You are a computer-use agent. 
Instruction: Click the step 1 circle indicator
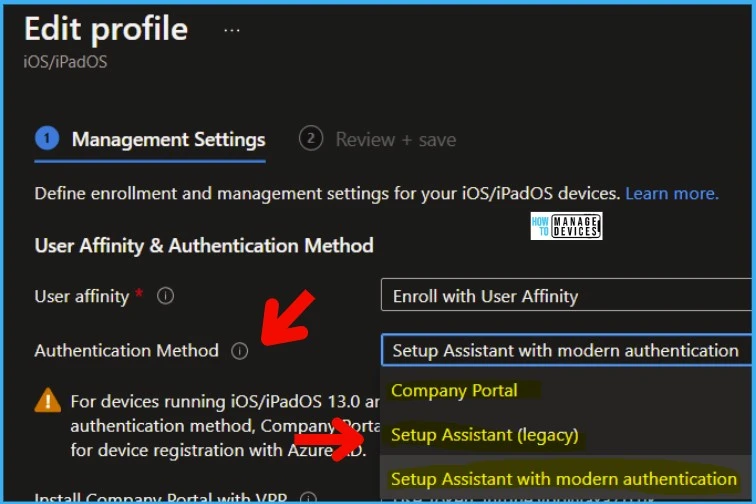pyautogui.click(x=47, y=138)
